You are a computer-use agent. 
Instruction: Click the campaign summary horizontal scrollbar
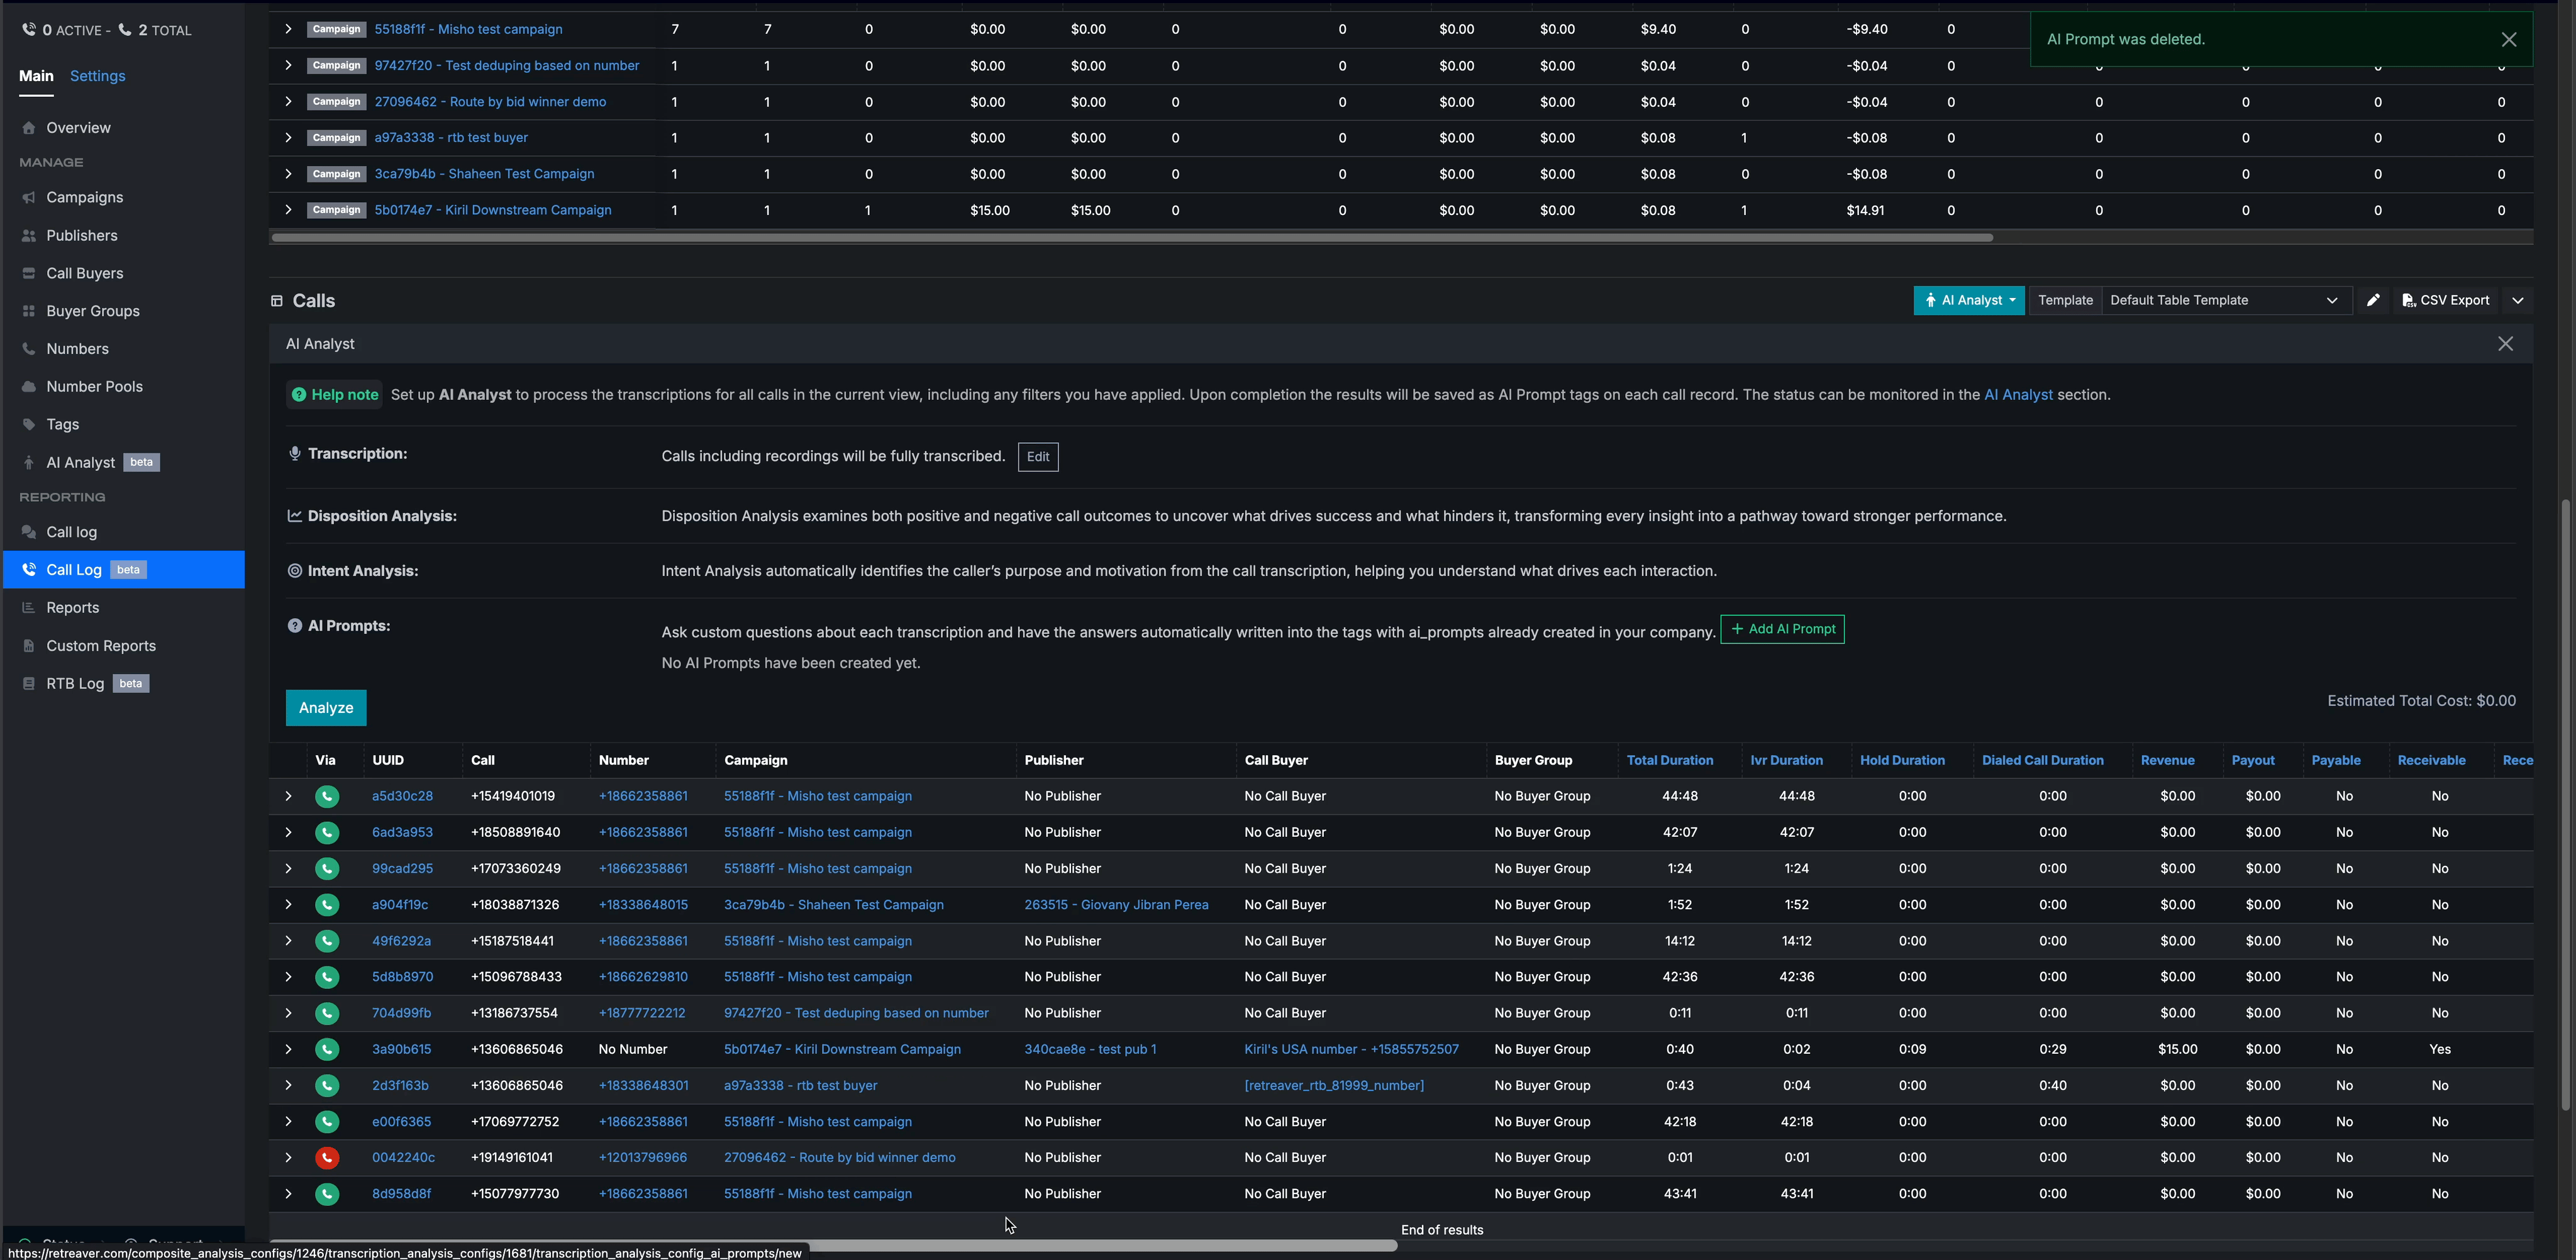pyautogui.click(x=1132, y=238)
